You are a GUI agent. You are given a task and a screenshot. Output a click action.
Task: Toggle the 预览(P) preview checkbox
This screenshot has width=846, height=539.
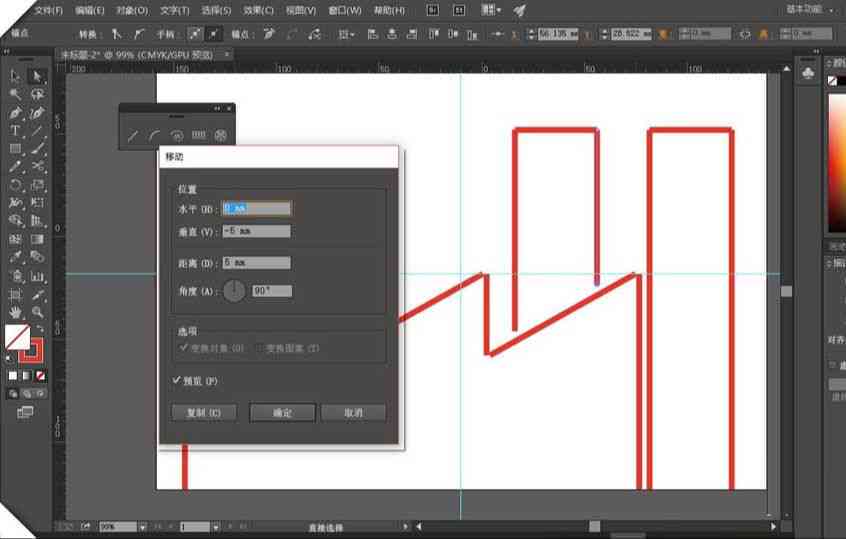pos(176,380)
